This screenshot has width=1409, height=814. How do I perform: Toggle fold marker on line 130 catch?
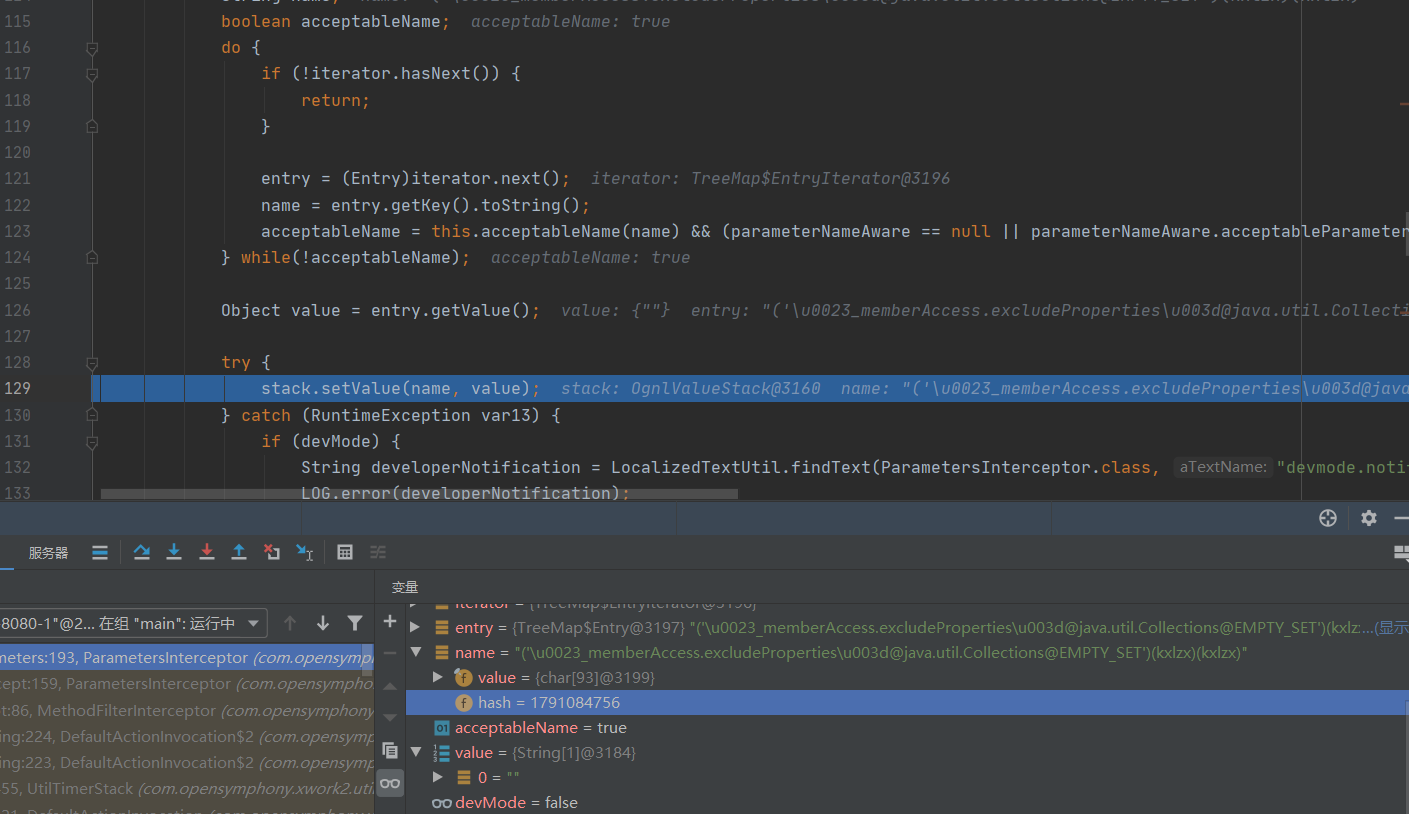point(92,415)
